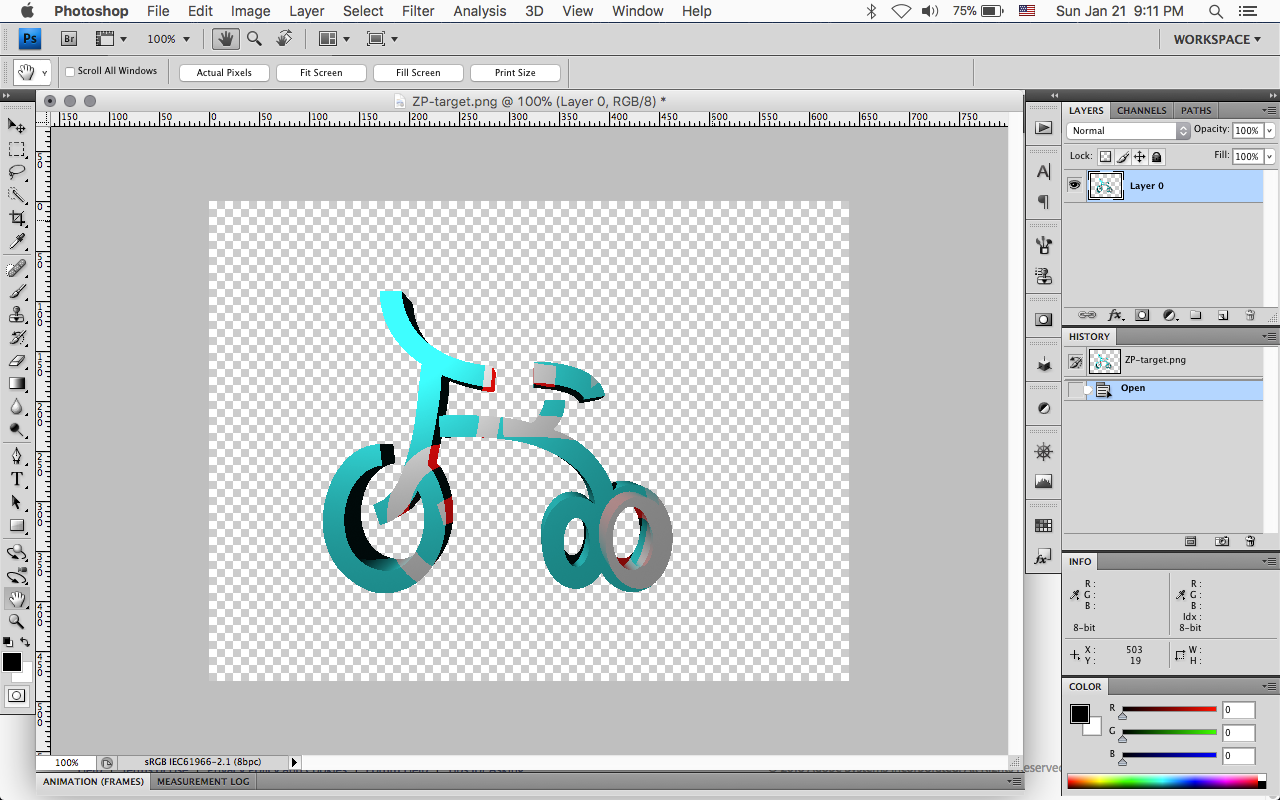
Task: Select the Pen tool
Action: tap(17, 456)
